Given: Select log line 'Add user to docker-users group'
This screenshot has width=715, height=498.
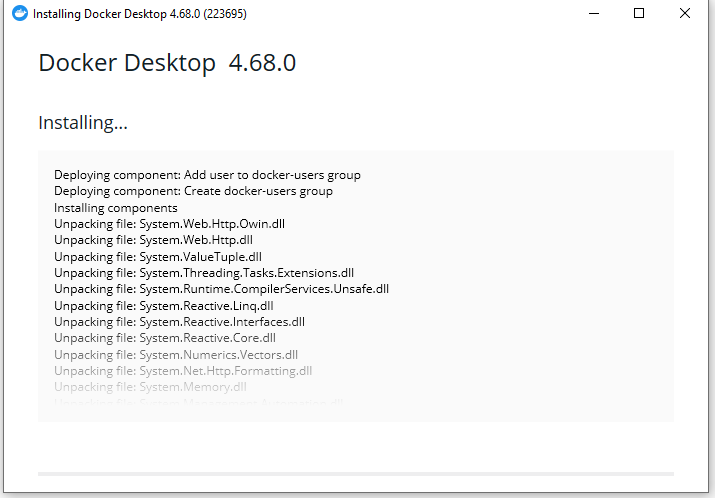Looking at the screenshot, I should tap(207, 175).
